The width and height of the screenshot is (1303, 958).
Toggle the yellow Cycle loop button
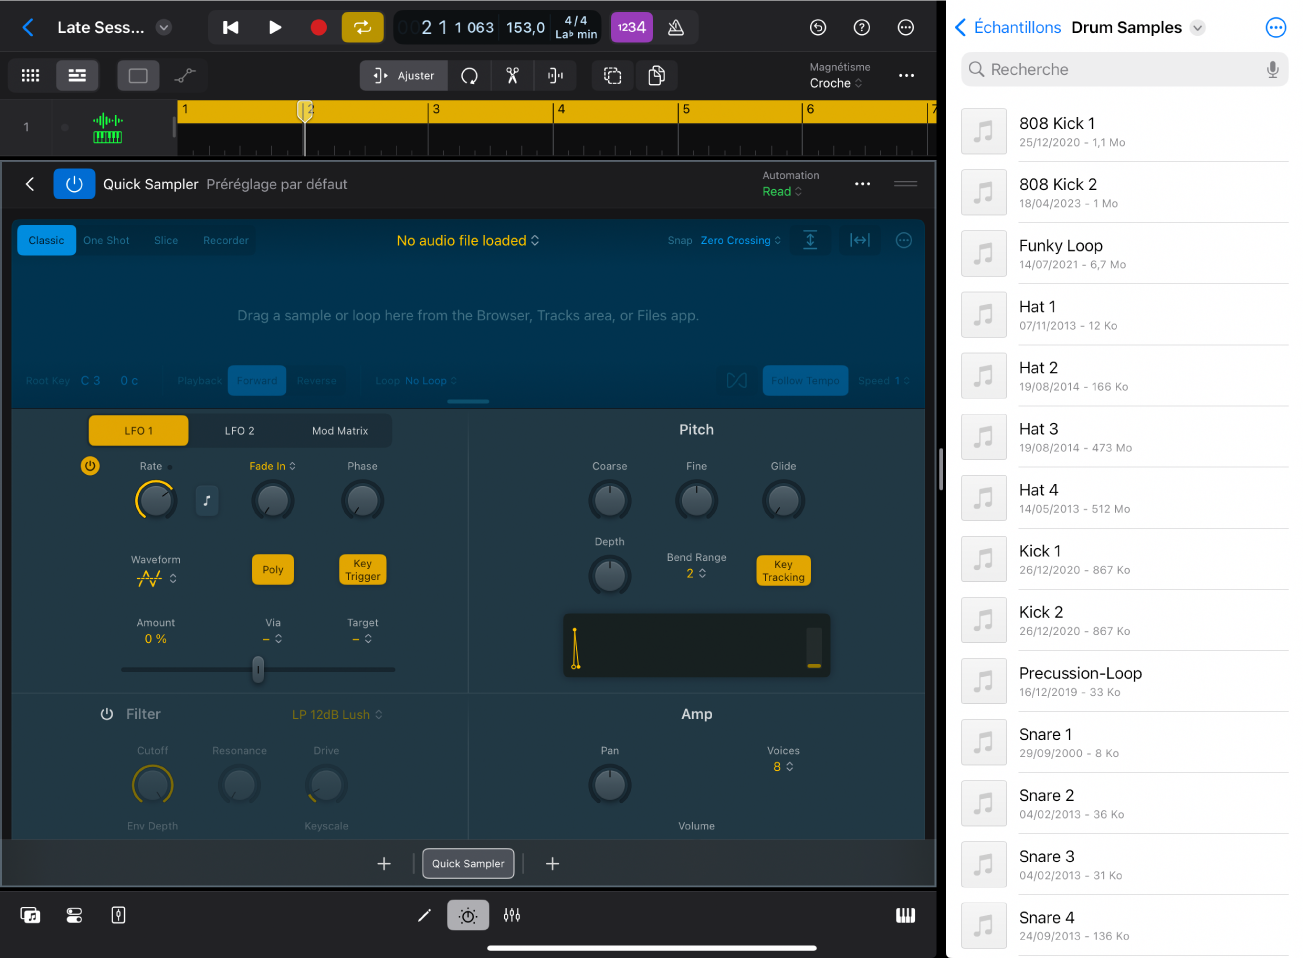pos(362,27)
